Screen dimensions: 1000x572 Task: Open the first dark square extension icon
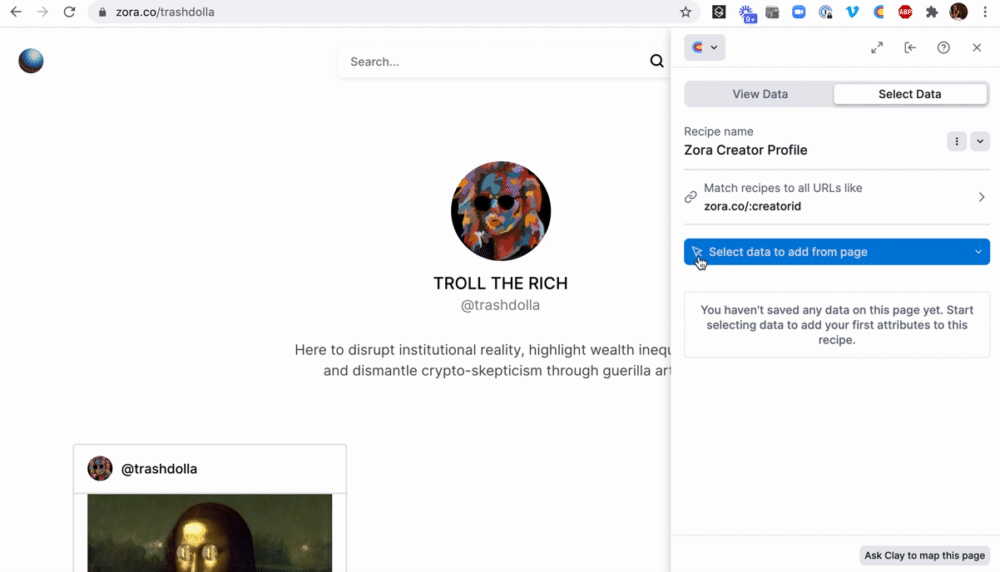tap(719, 12)
